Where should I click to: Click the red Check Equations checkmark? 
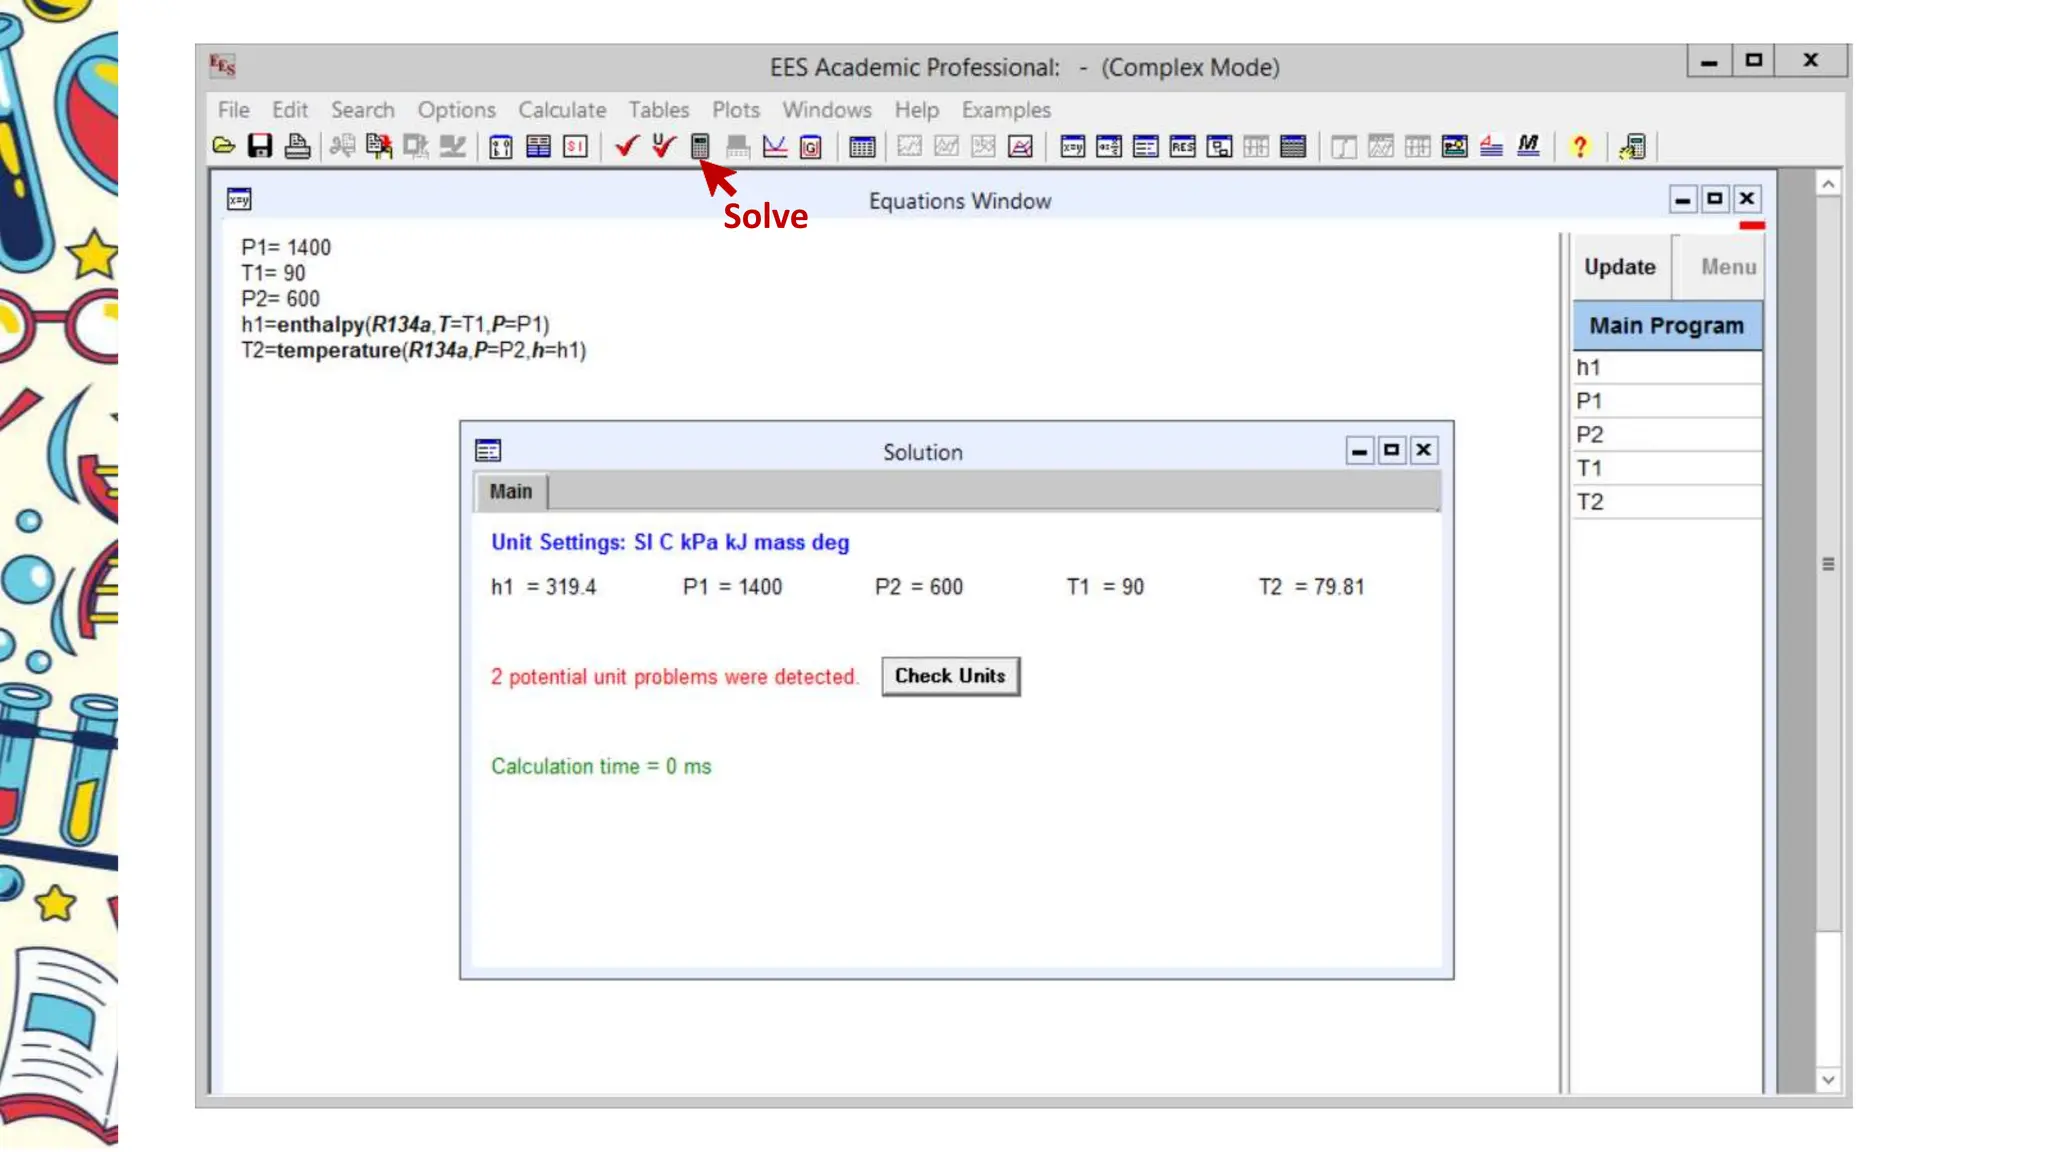[x=627, y=147]
